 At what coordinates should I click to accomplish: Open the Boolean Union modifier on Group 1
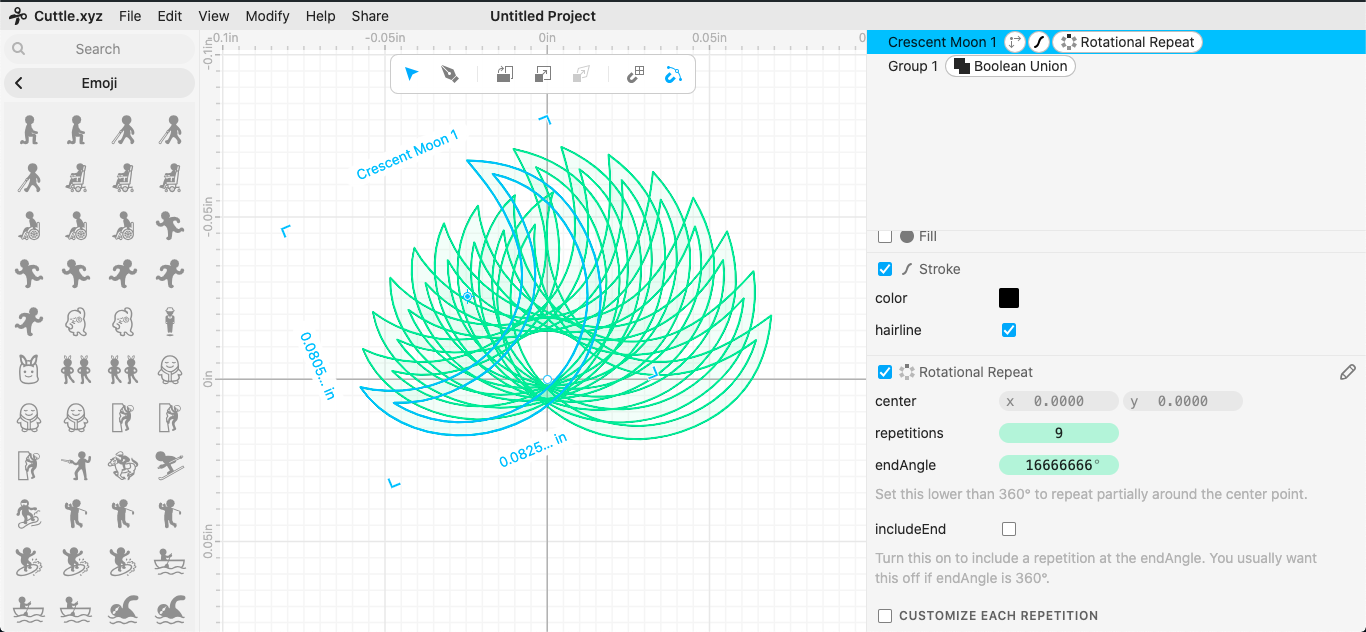[1010, 66]
